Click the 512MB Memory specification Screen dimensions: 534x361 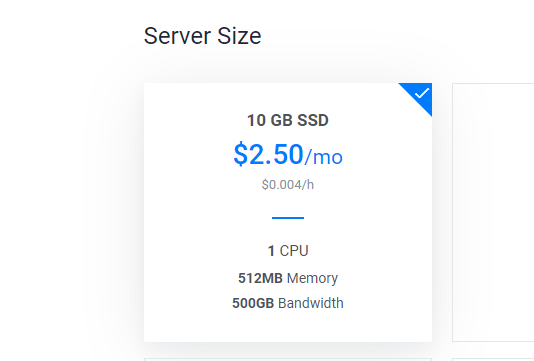pyautogui.click(x=288, y=278)
